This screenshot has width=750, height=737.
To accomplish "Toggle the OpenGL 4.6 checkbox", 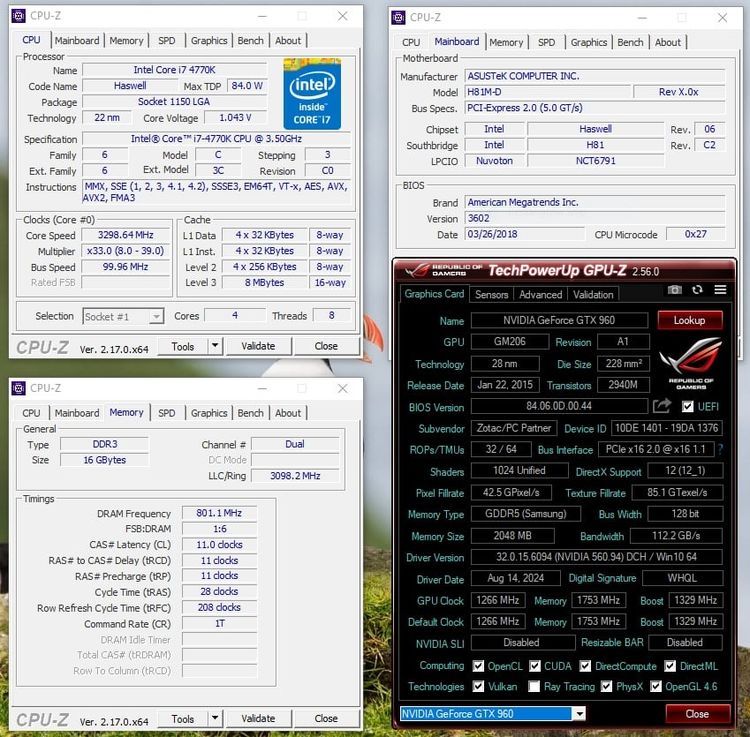I will (656, 686).
